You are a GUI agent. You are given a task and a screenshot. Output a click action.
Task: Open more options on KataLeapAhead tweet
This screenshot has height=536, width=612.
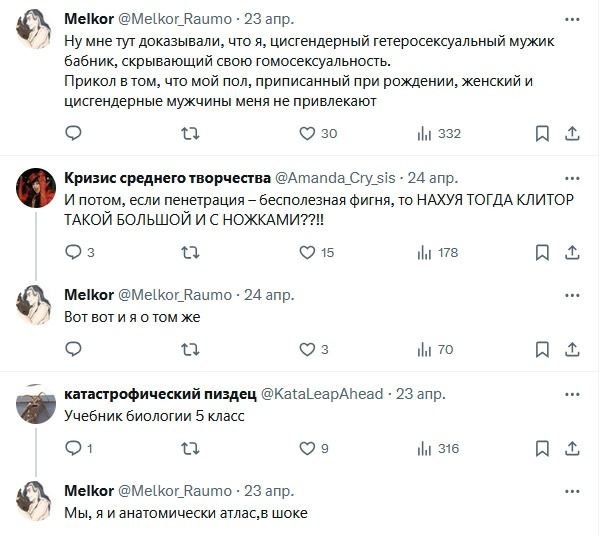point(570,393)
